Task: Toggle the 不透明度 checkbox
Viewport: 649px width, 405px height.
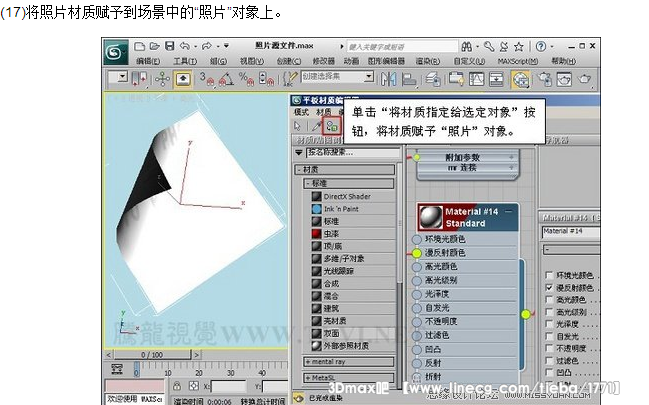Action: 549,348
